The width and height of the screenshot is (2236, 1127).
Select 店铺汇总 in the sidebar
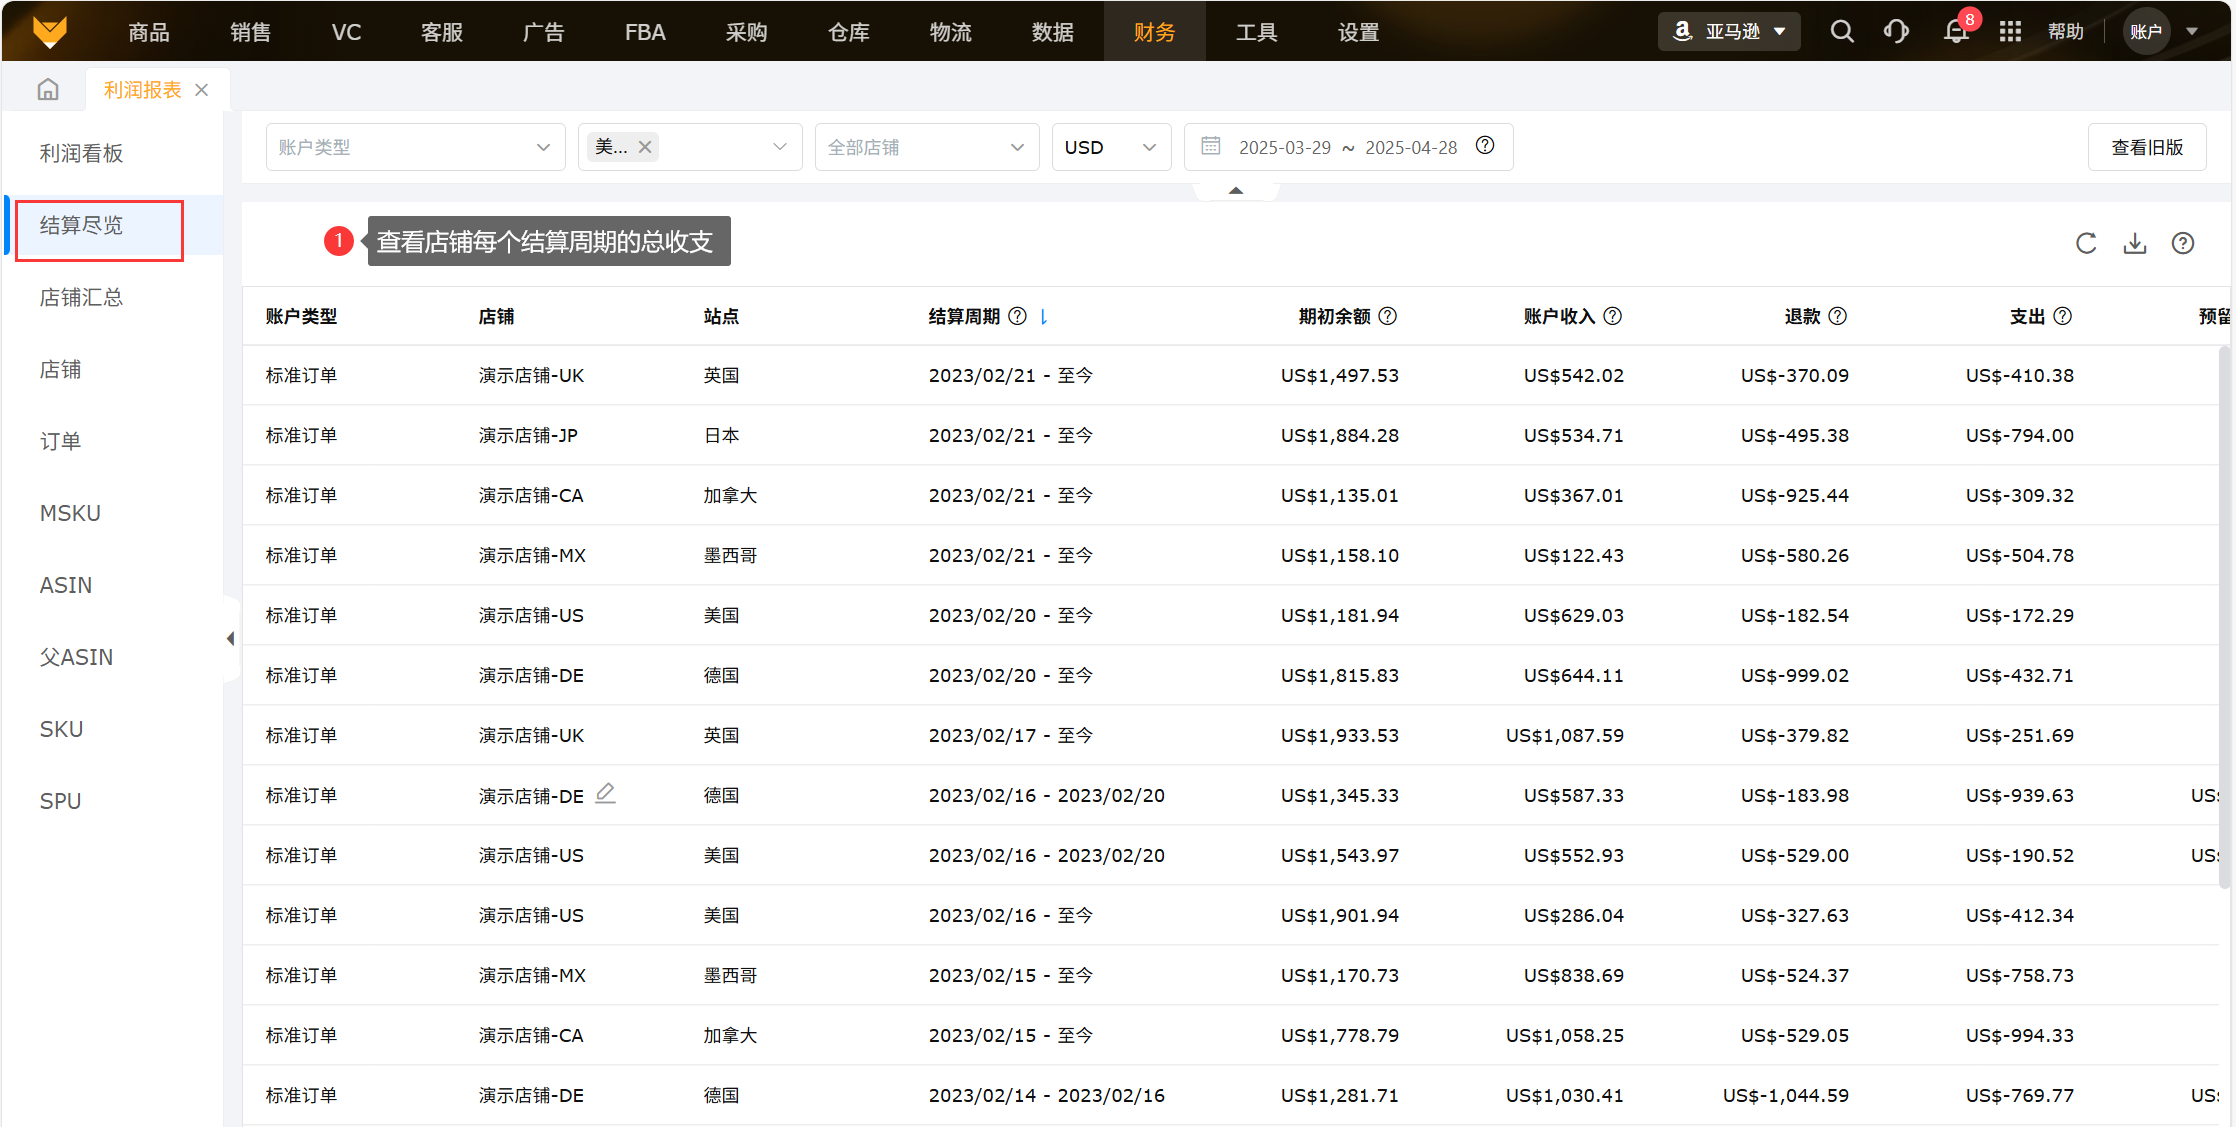tap(82, 297)
